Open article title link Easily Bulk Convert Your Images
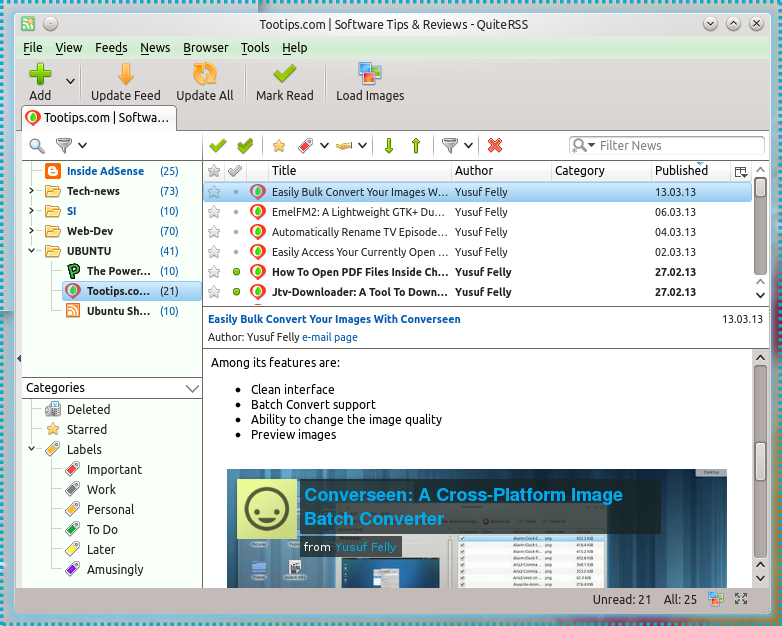The height and width of the screenshot is (626, 782). click(x=334, y=319)
